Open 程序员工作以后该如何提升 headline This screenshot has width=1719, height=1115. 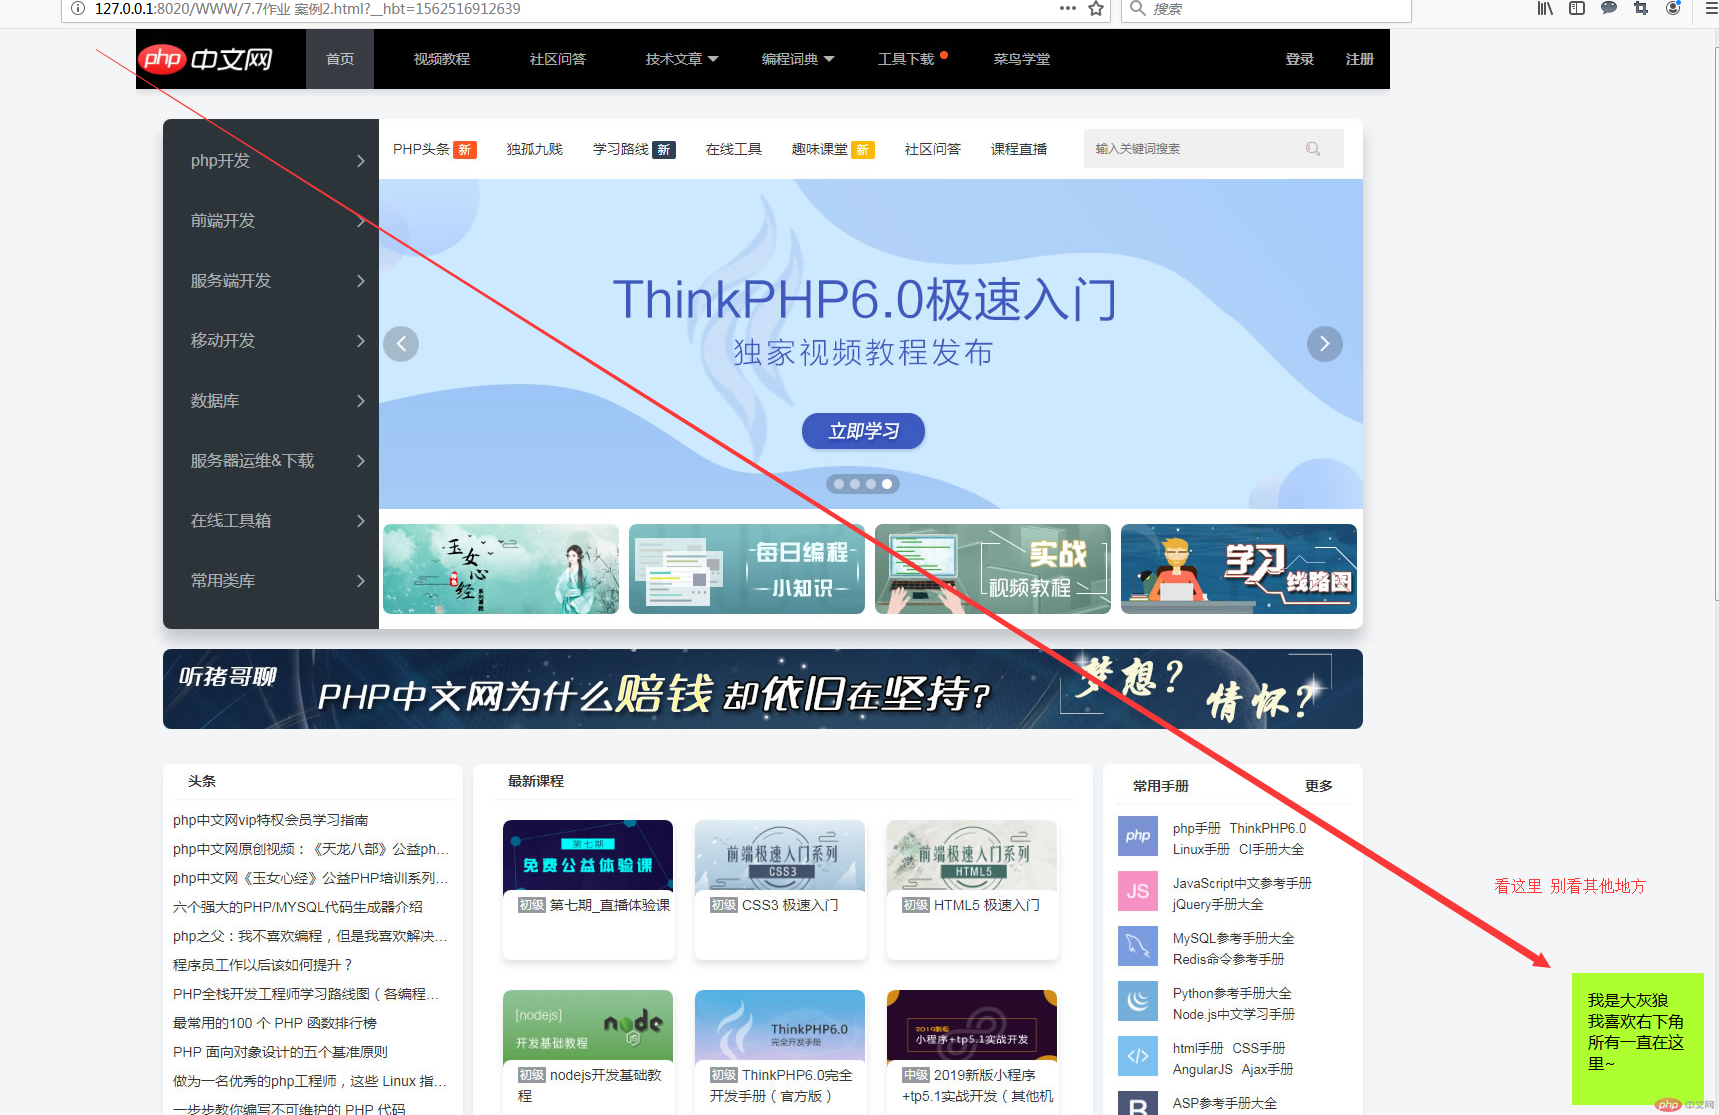(262, 965)
